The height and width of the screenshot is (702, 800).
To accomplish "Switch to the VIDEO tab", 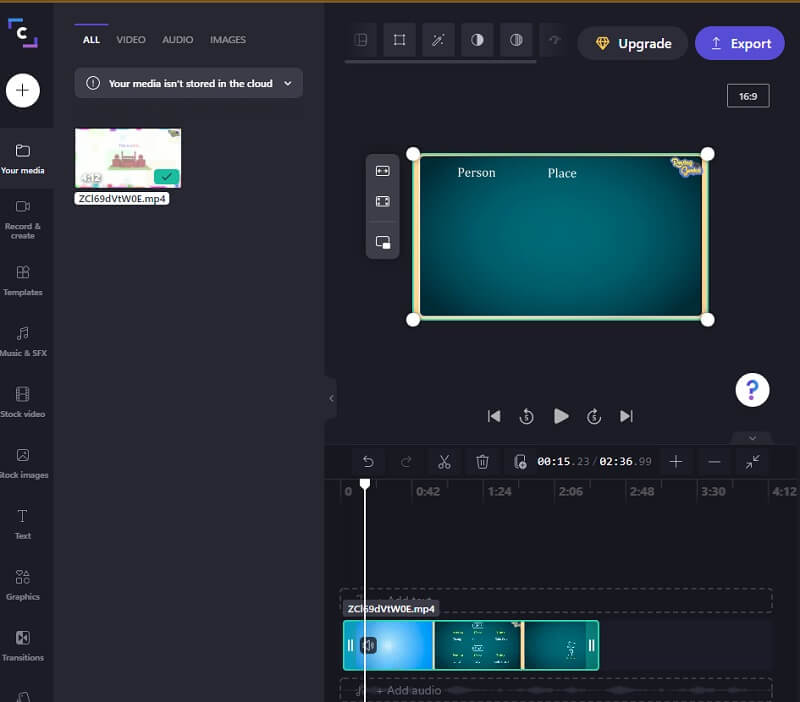I will 131,40.
